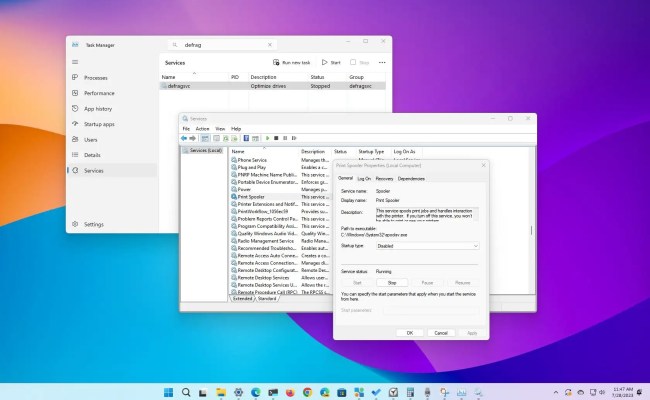The width and height of the screenshot is (650, 400).
Task: Open Search from the taskbar magnifier
Action: 186,392
